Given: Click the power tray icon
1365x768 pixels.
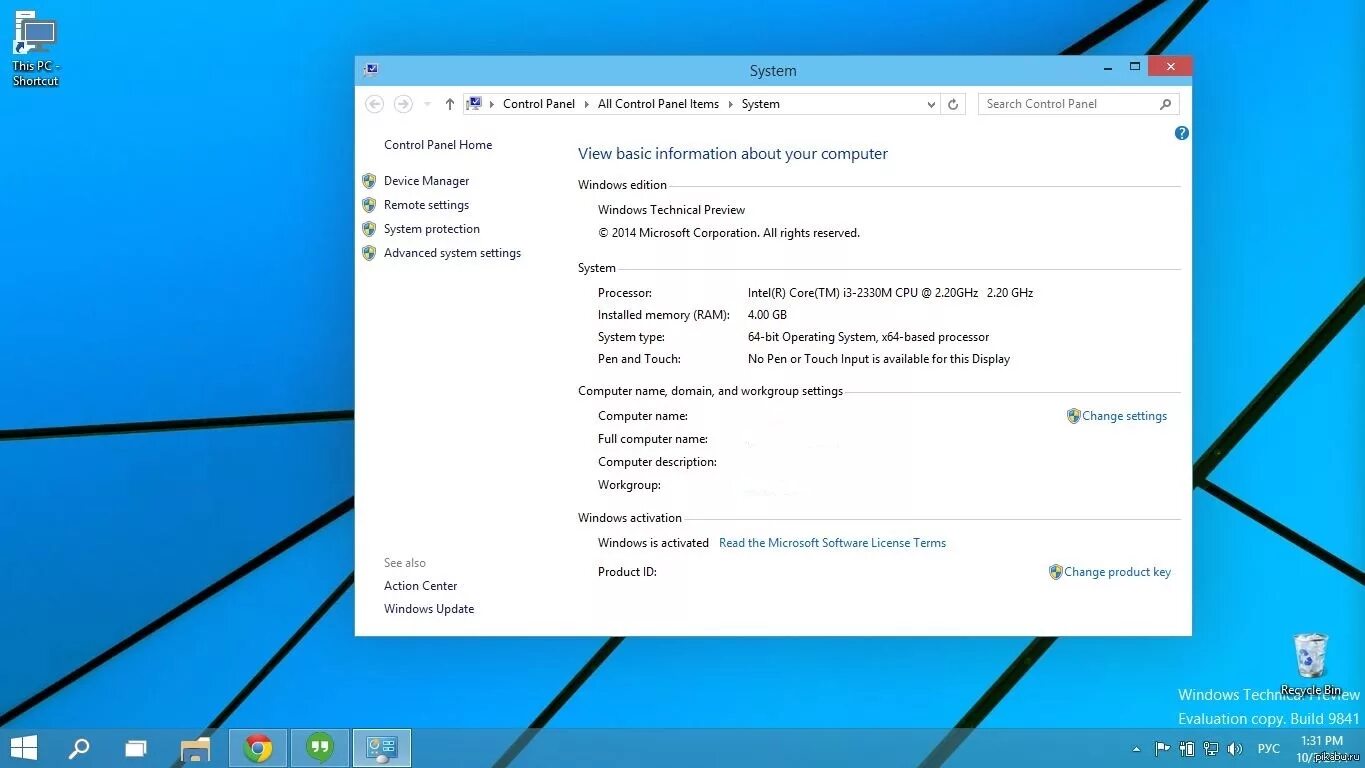Looking at the screenshot, I should (x=1187, y=748).
